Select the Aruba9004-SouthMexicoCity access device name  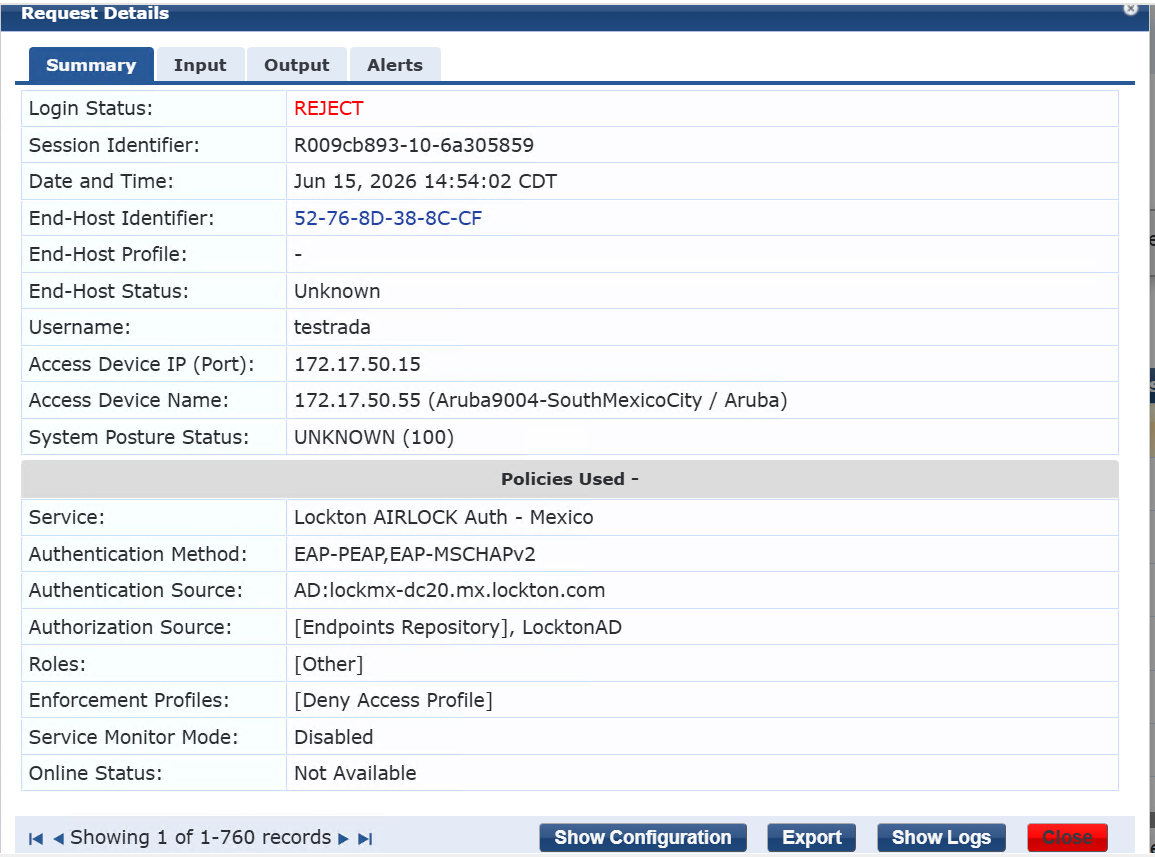click(541, 400)
